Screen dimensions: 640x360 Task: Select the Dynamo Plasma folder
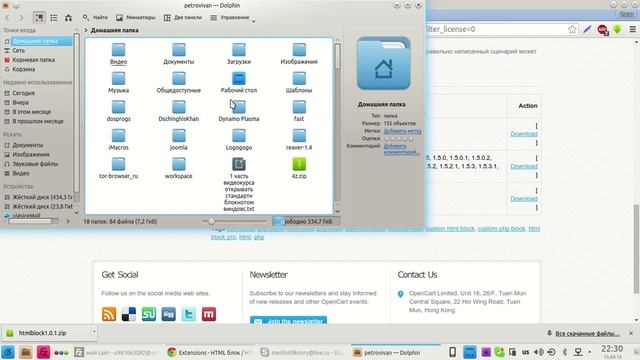coord(239,111)
